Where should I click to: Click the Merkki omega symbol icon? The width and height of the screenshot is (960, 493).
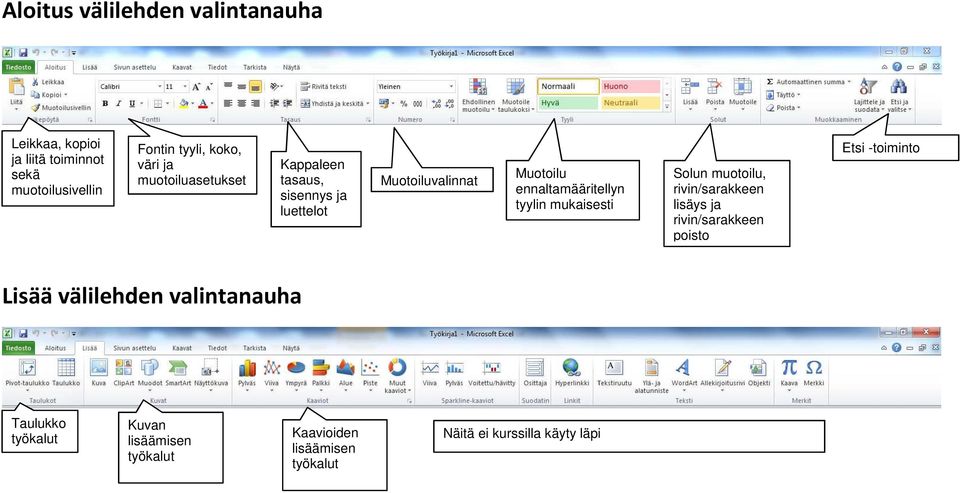tap(814, 367)
